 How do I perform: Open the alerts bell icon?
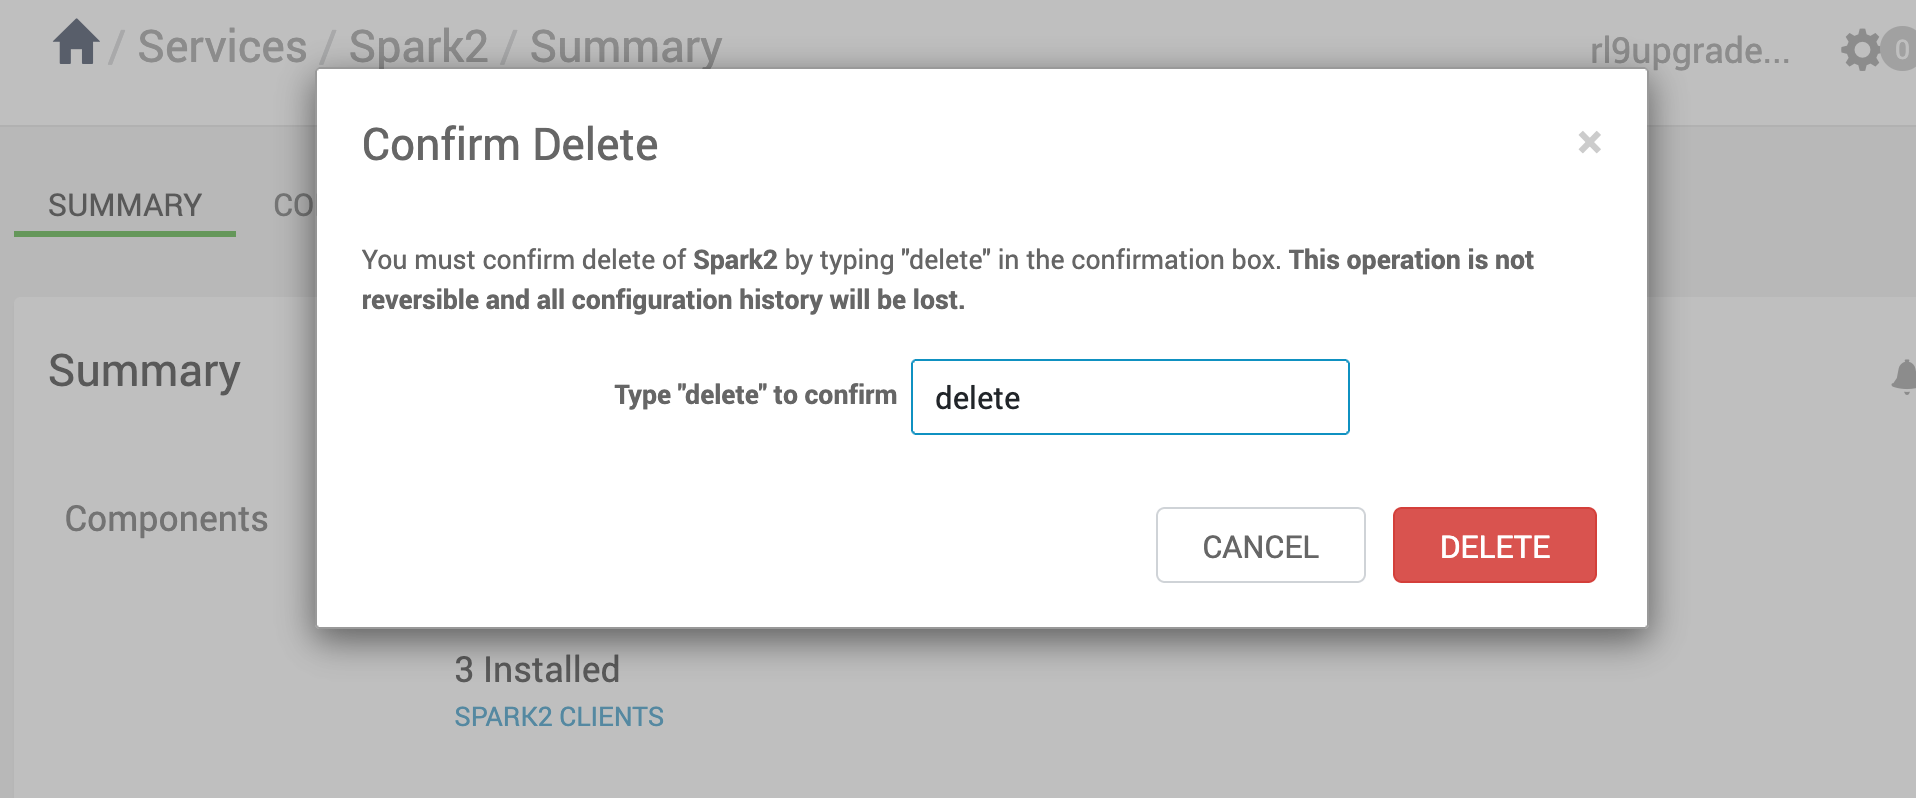pos(1904,377)
